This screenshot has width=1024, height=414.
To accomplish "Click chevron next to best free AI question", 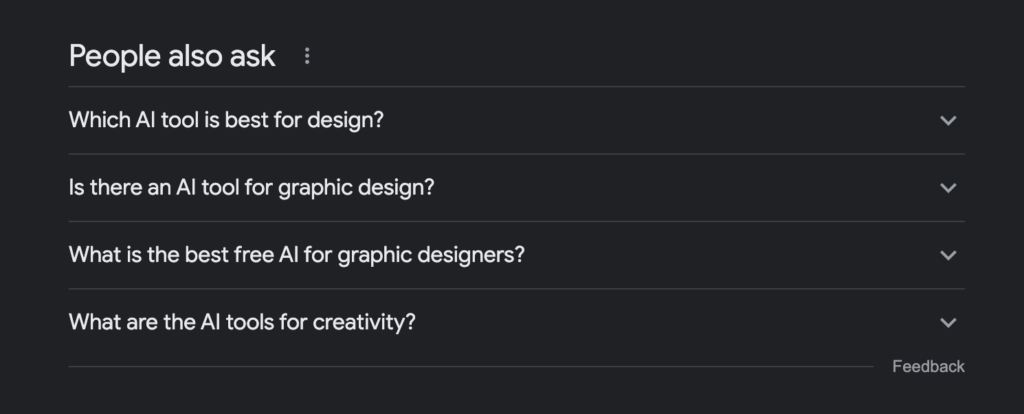I will click(948, 255).
